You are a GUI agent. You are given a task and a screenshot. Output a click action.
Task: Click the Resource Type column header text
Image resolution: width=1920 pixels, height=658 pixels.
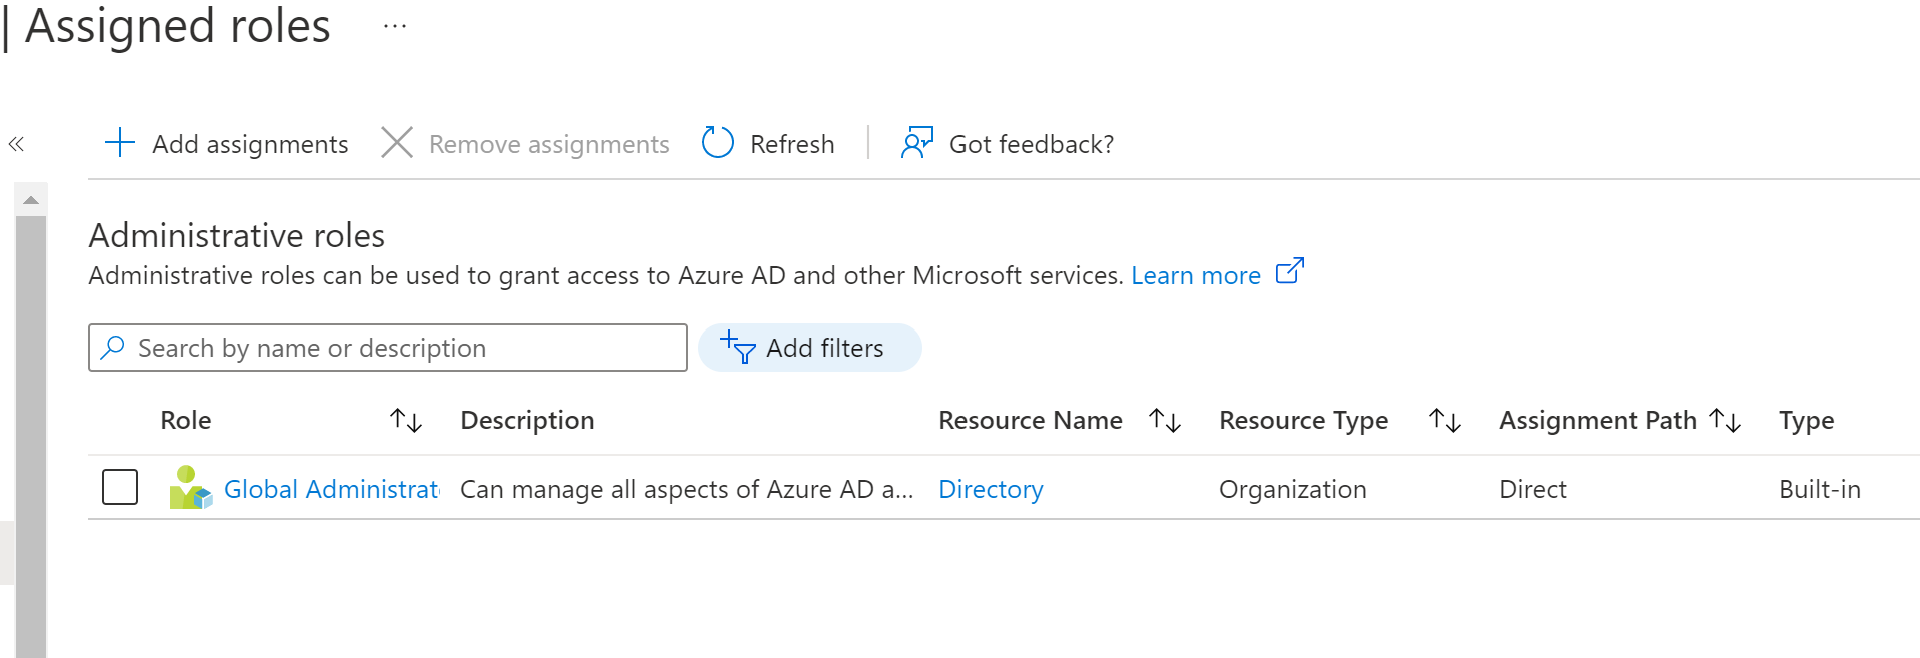point(1303,420)
